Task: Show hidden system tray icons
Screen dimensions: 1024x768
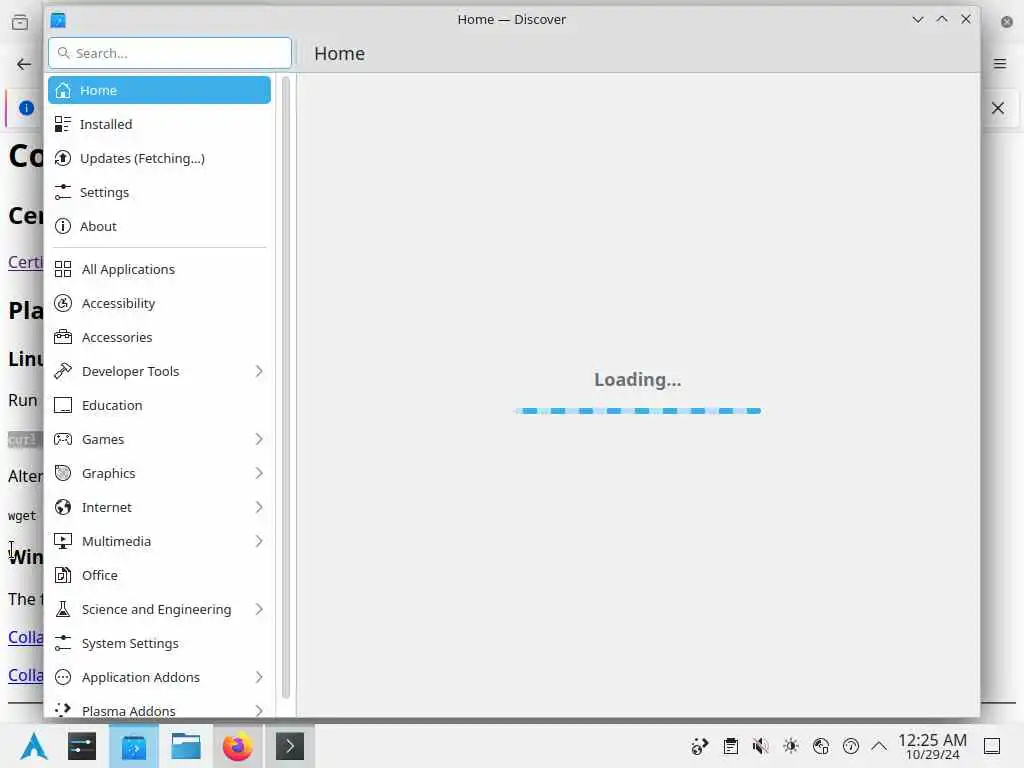Action: (x=879, y=746)
